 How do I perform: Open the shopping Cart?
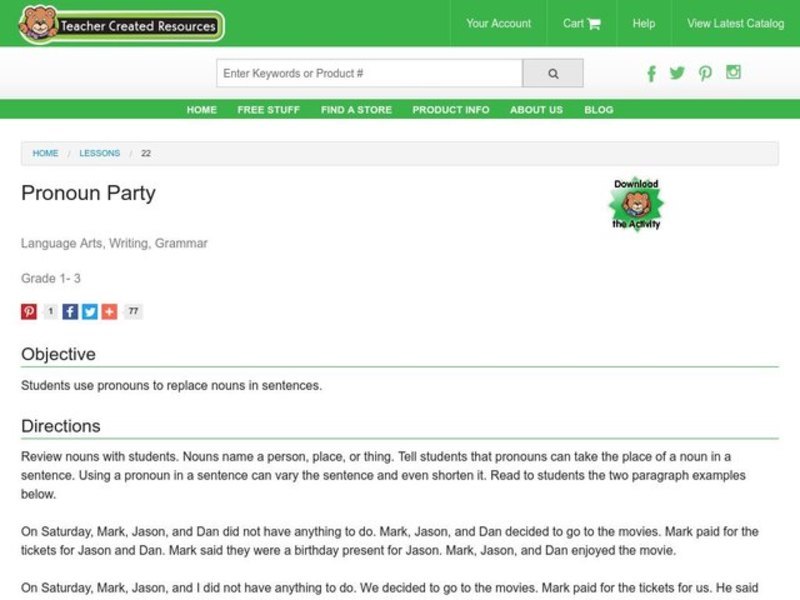click(581, 23)
